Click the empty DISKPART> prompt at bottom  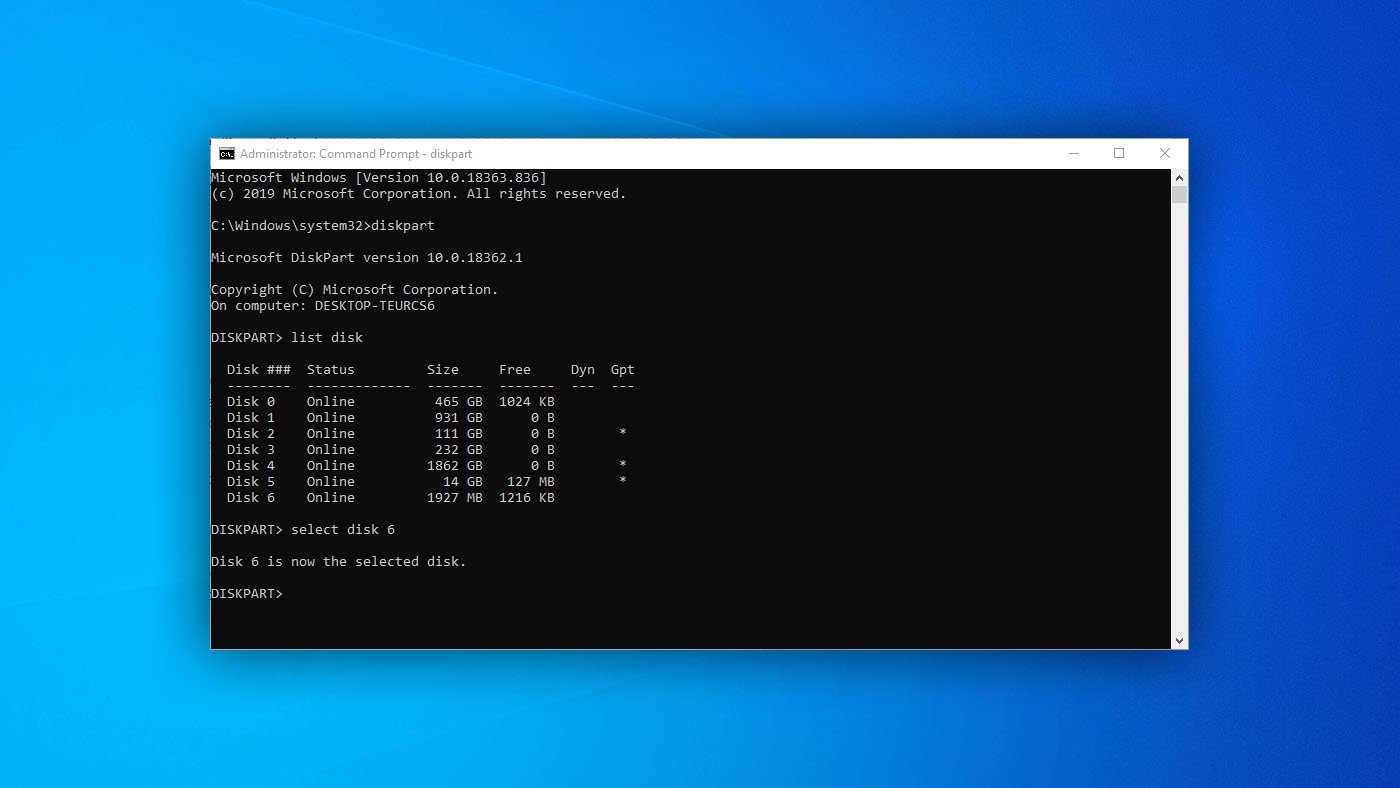click(247, 593)
